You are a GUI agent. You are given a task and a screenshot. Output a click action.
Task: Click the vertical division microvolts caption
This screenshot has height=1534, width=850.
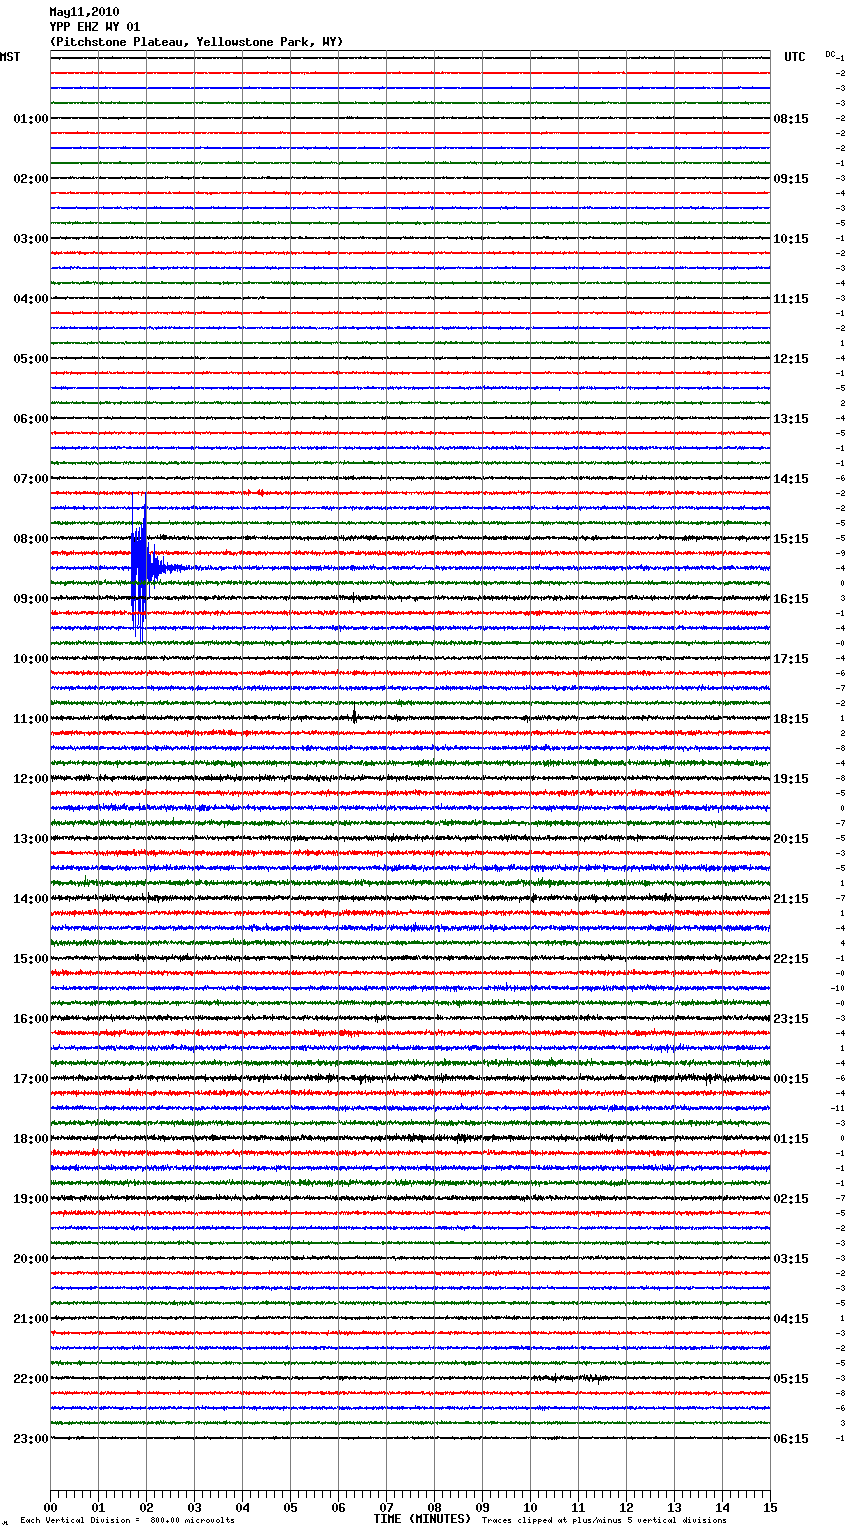[127, 1520]
